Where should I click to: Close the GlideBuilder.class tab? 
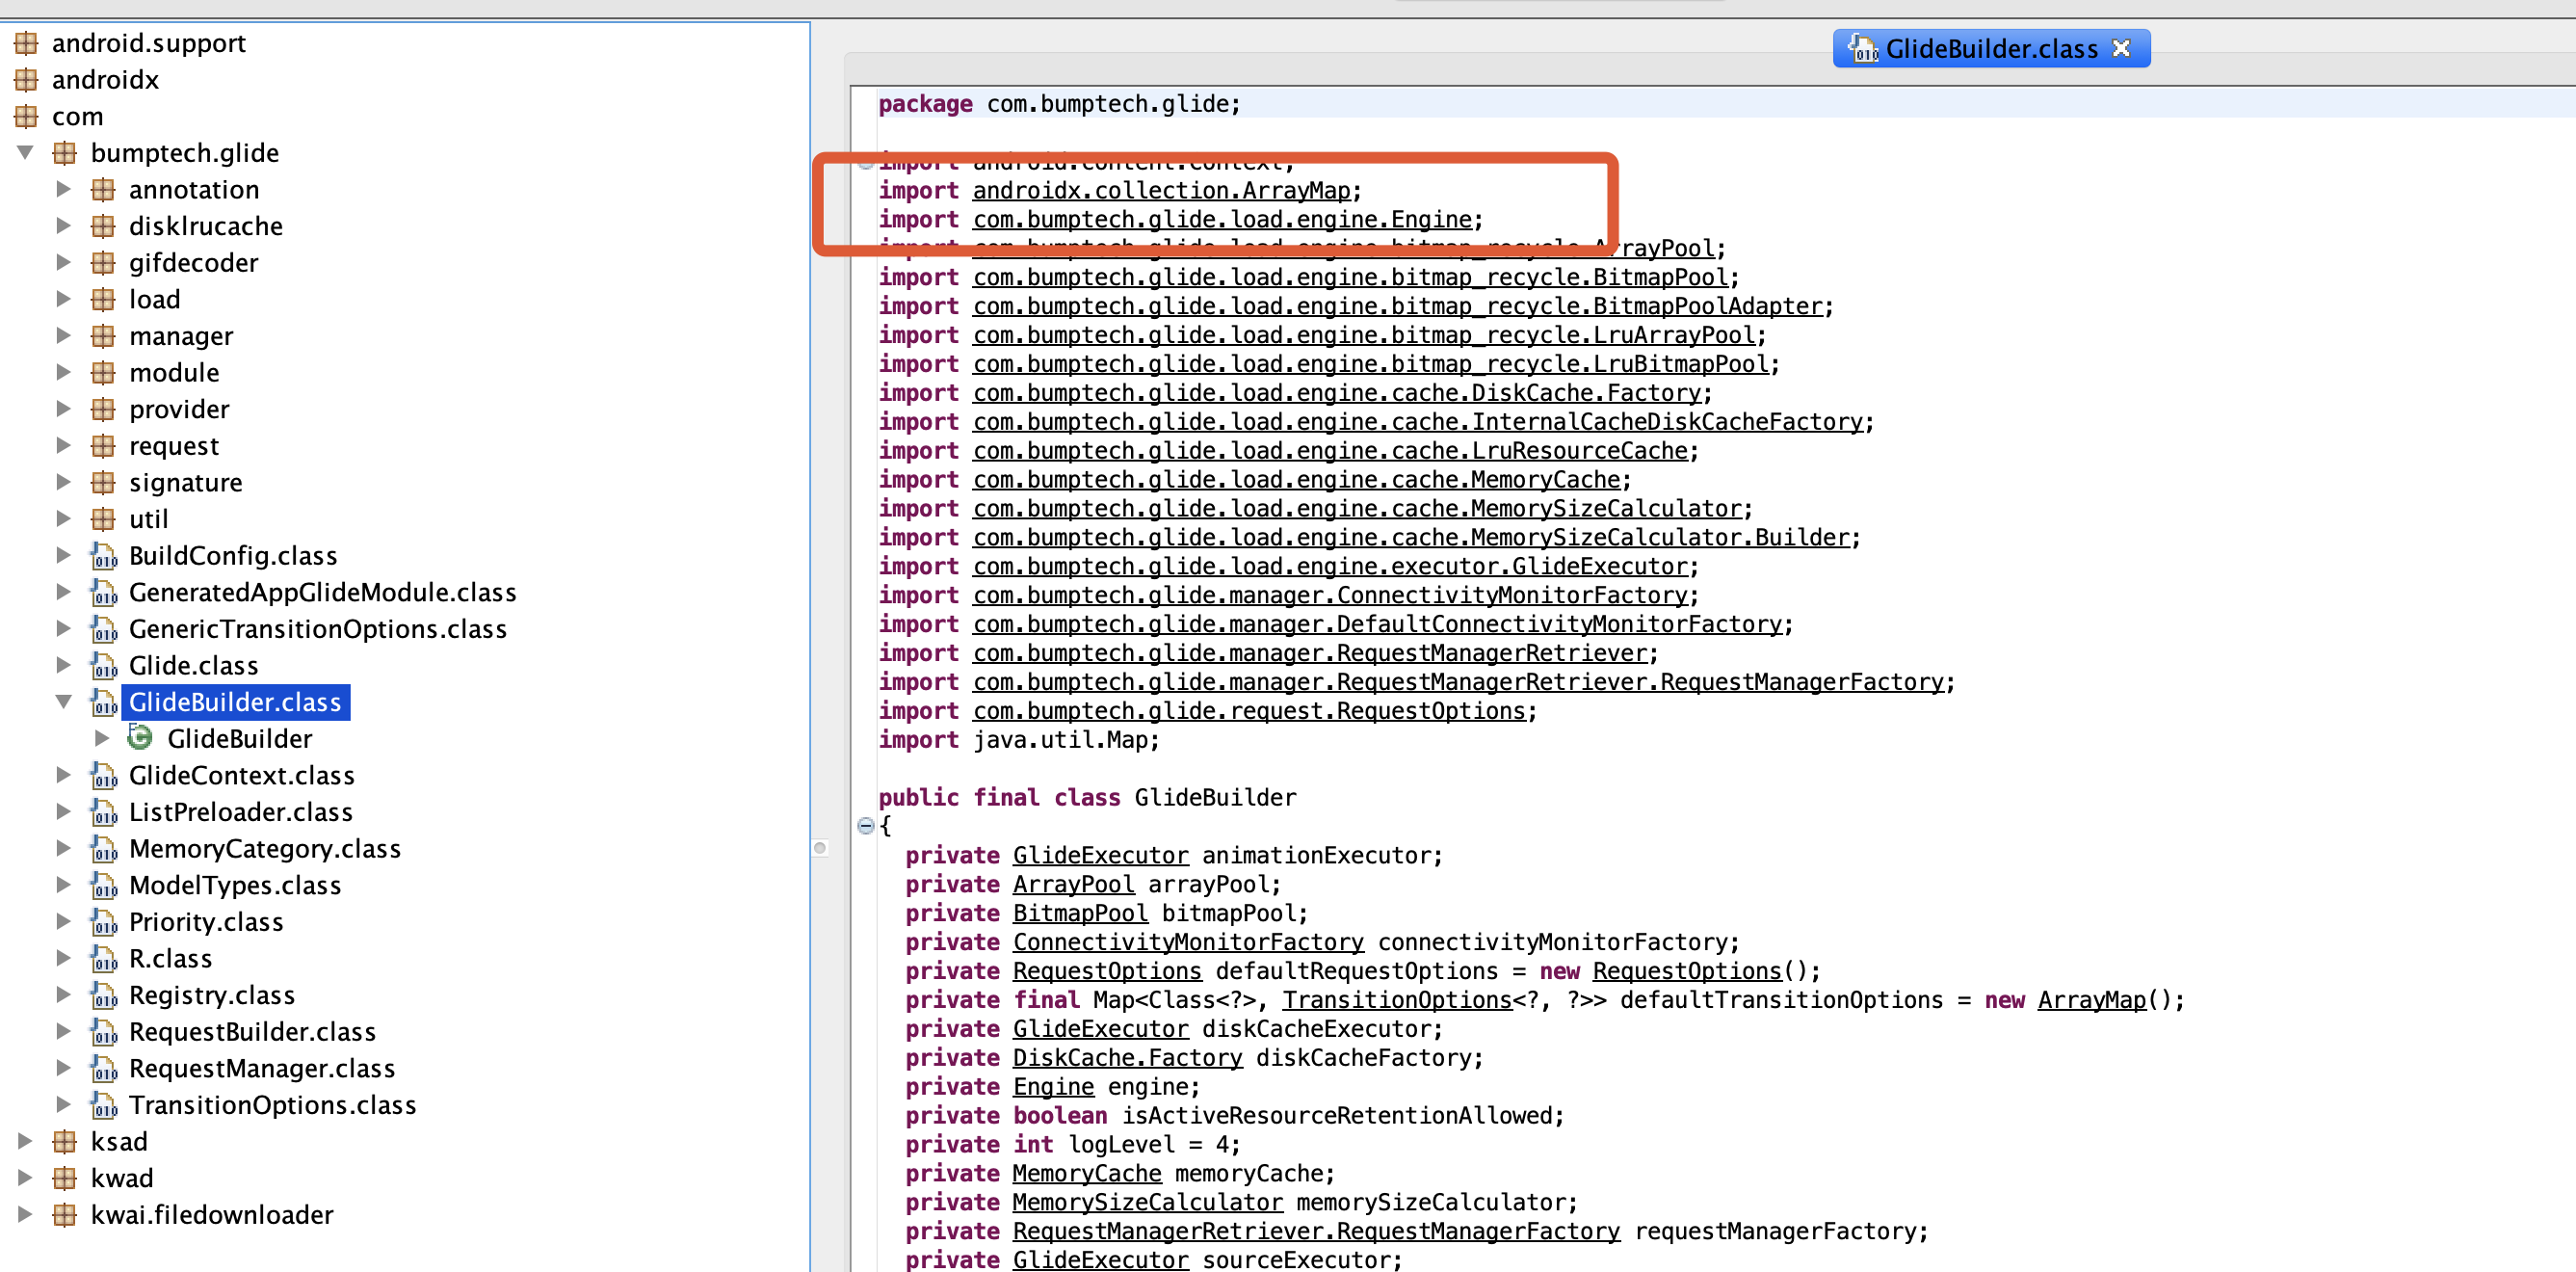(2121, 48)
